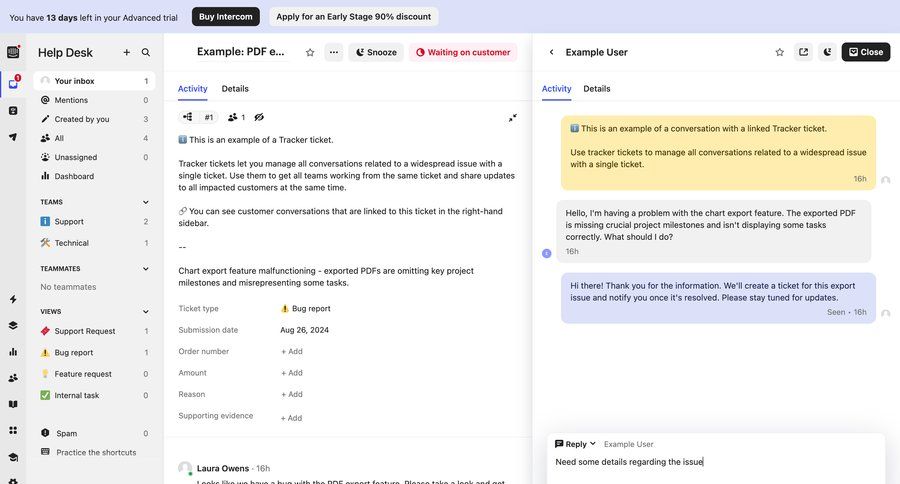Open the Inbox icon with notification badge
Image resolution: width=900 pixels, height=484 pixels.
13,83
